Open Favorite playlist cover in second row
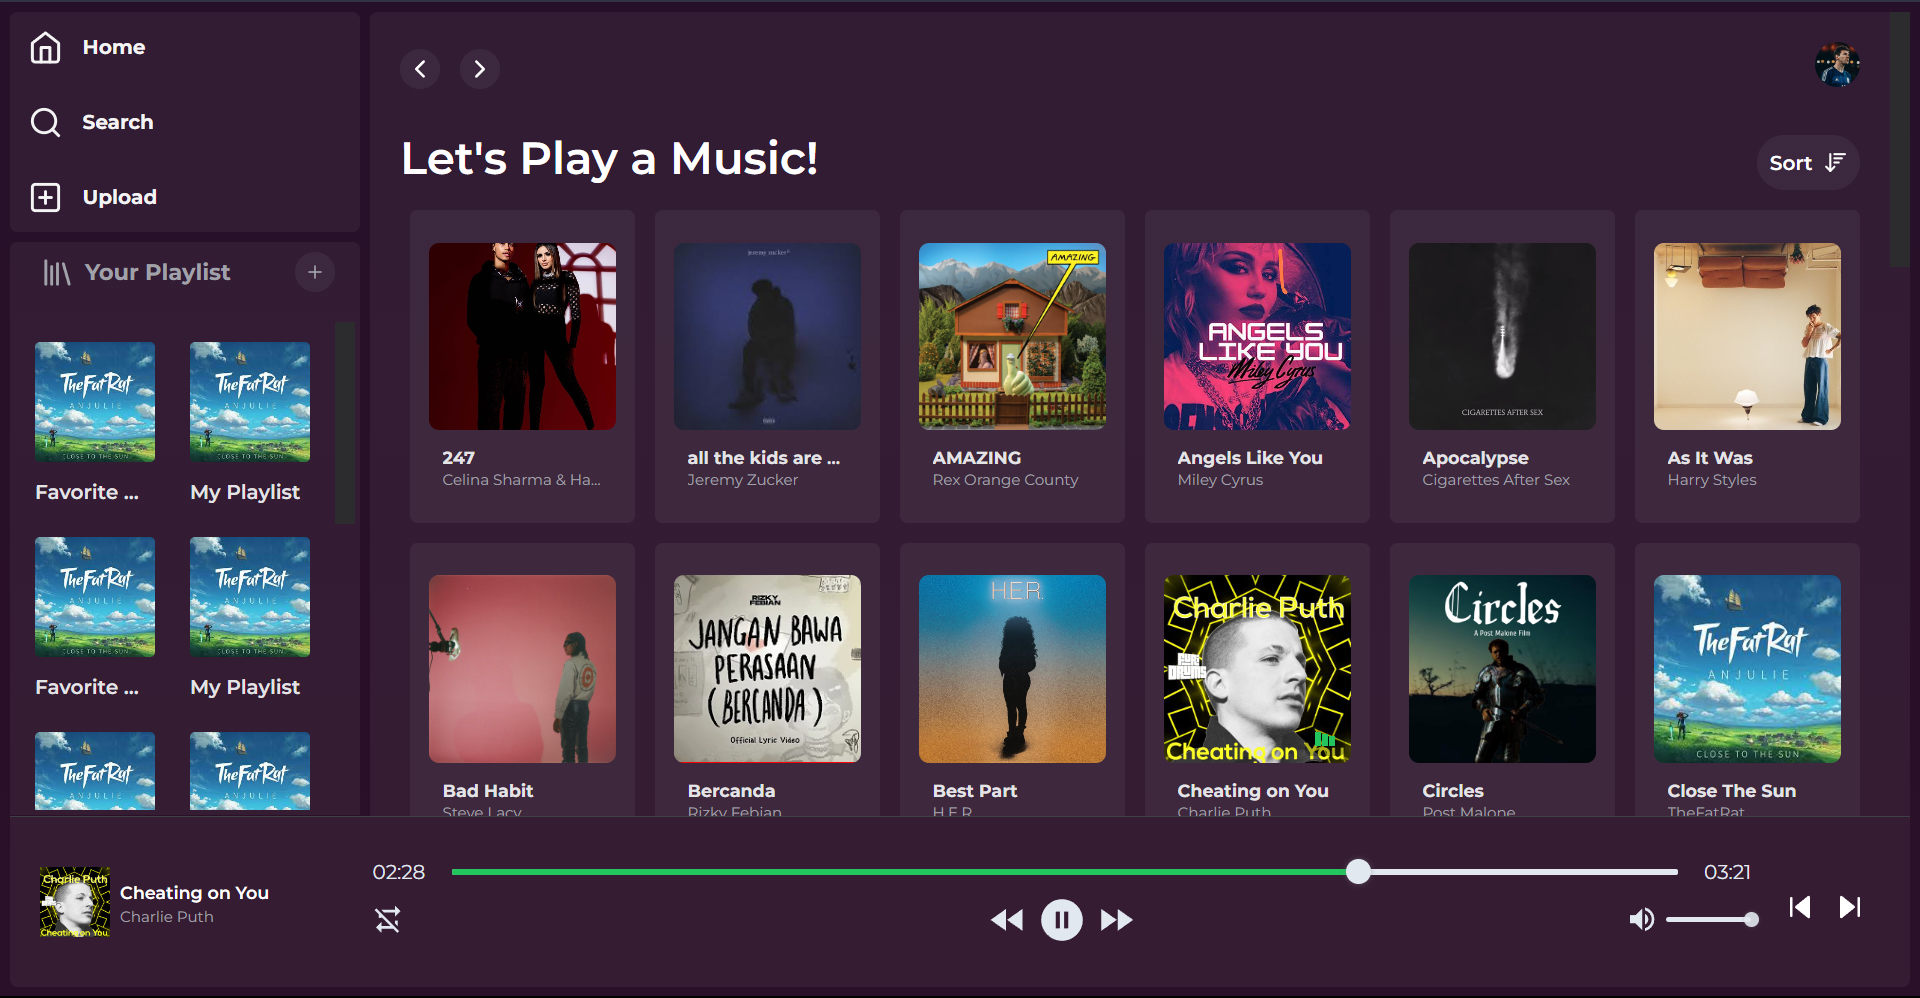Viewport: 1920px width, 998px height. pos(95,597)
